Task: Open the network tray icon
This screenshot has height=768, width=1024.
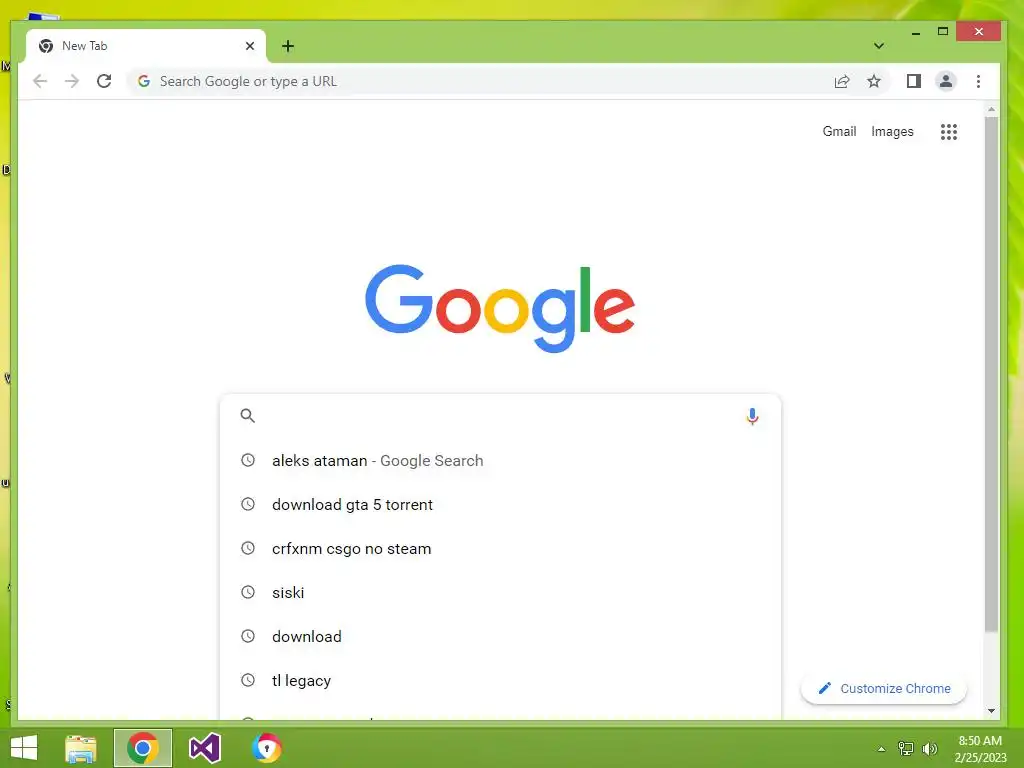Action: (906, 748)
